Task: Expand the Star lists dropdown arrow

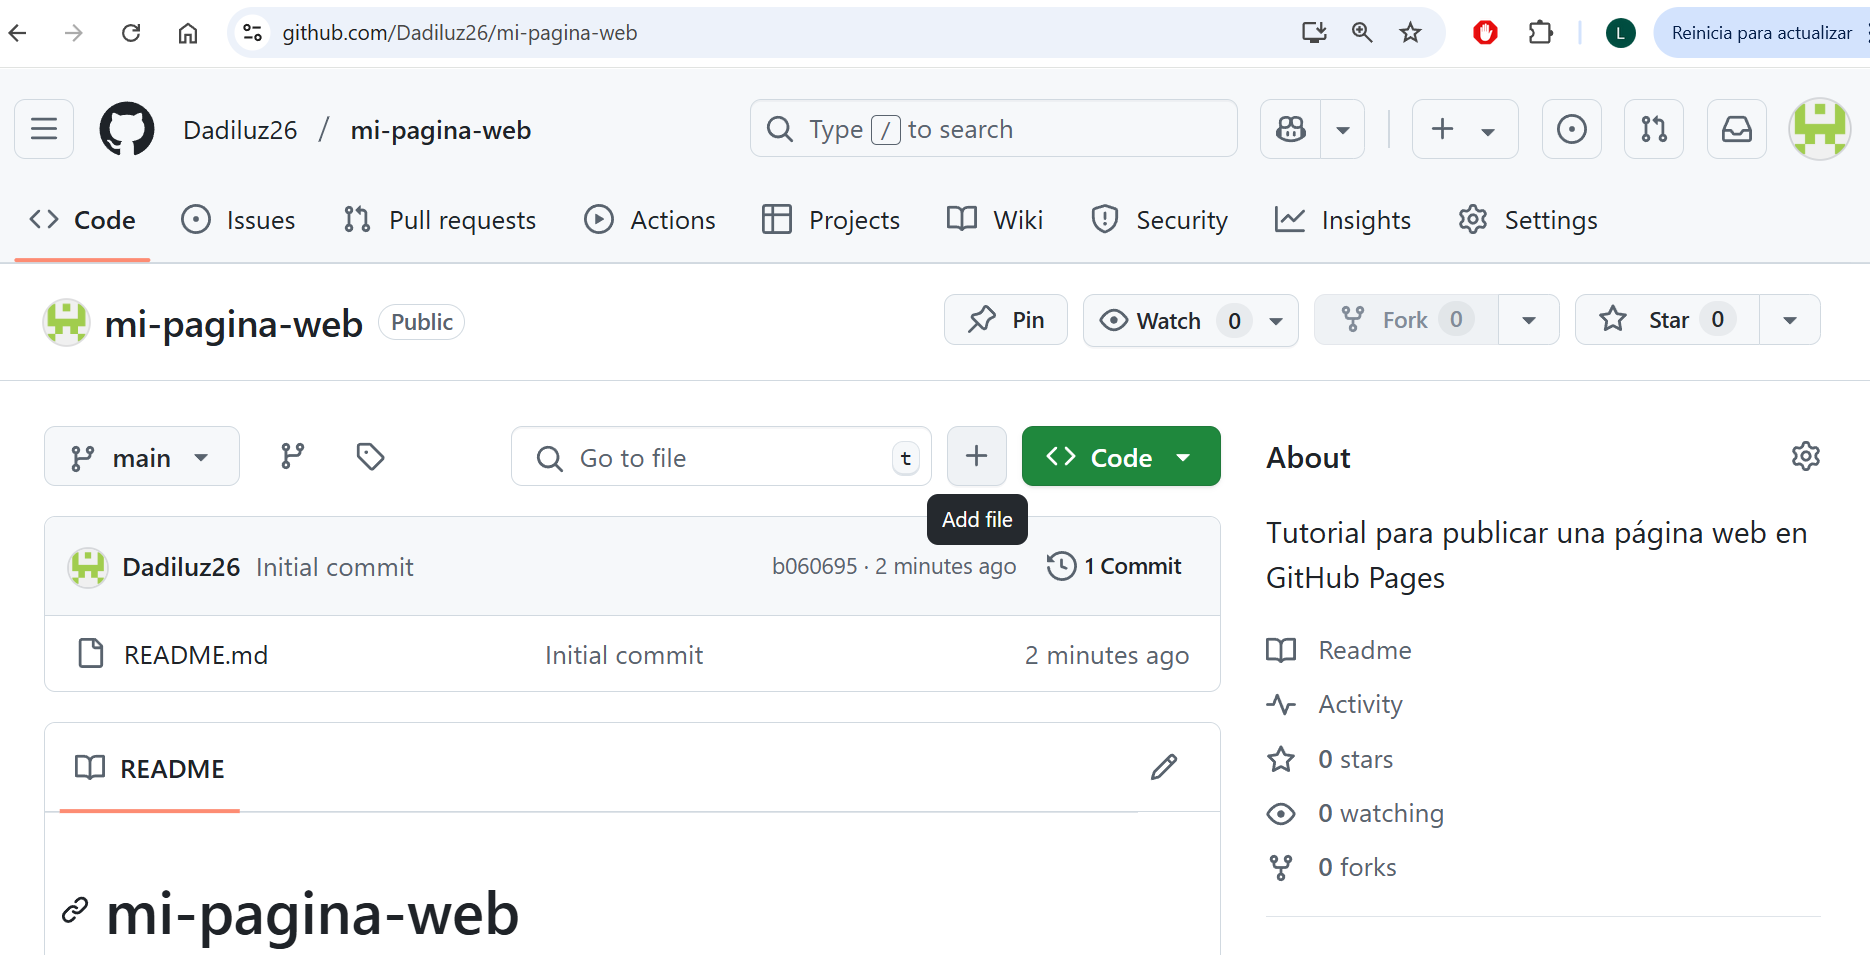Action: pos(1790,320)
